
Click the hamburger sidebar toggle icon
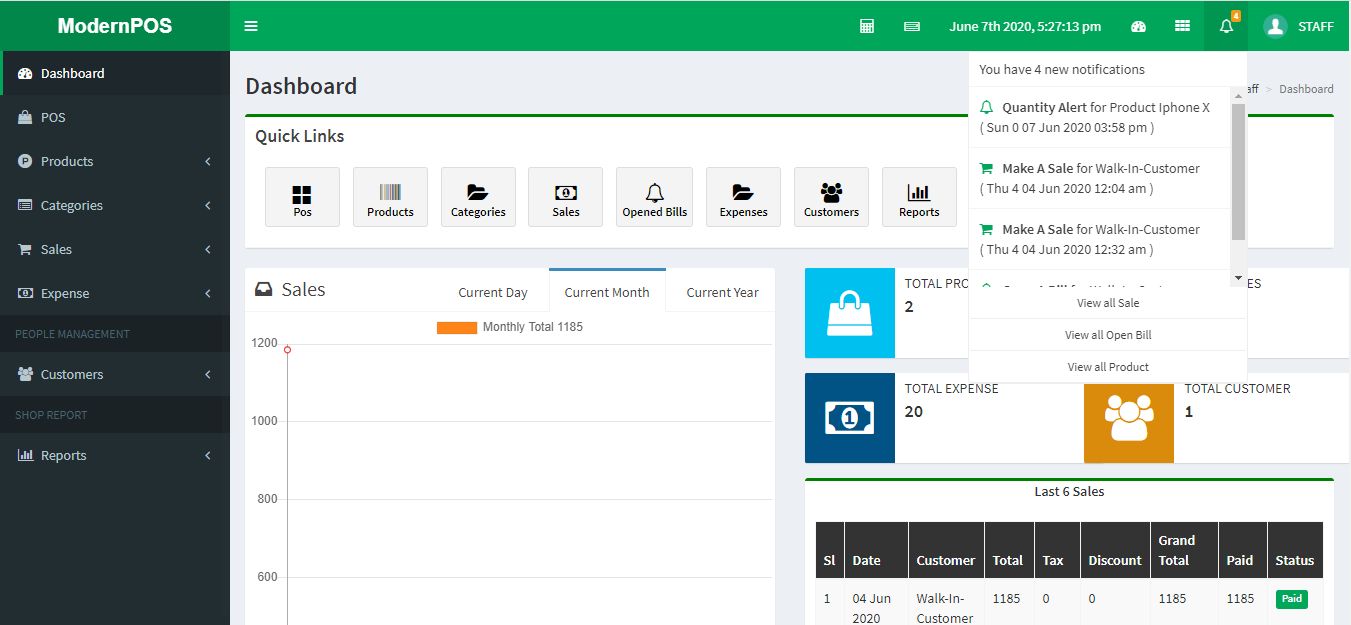(x=251, y=26)
